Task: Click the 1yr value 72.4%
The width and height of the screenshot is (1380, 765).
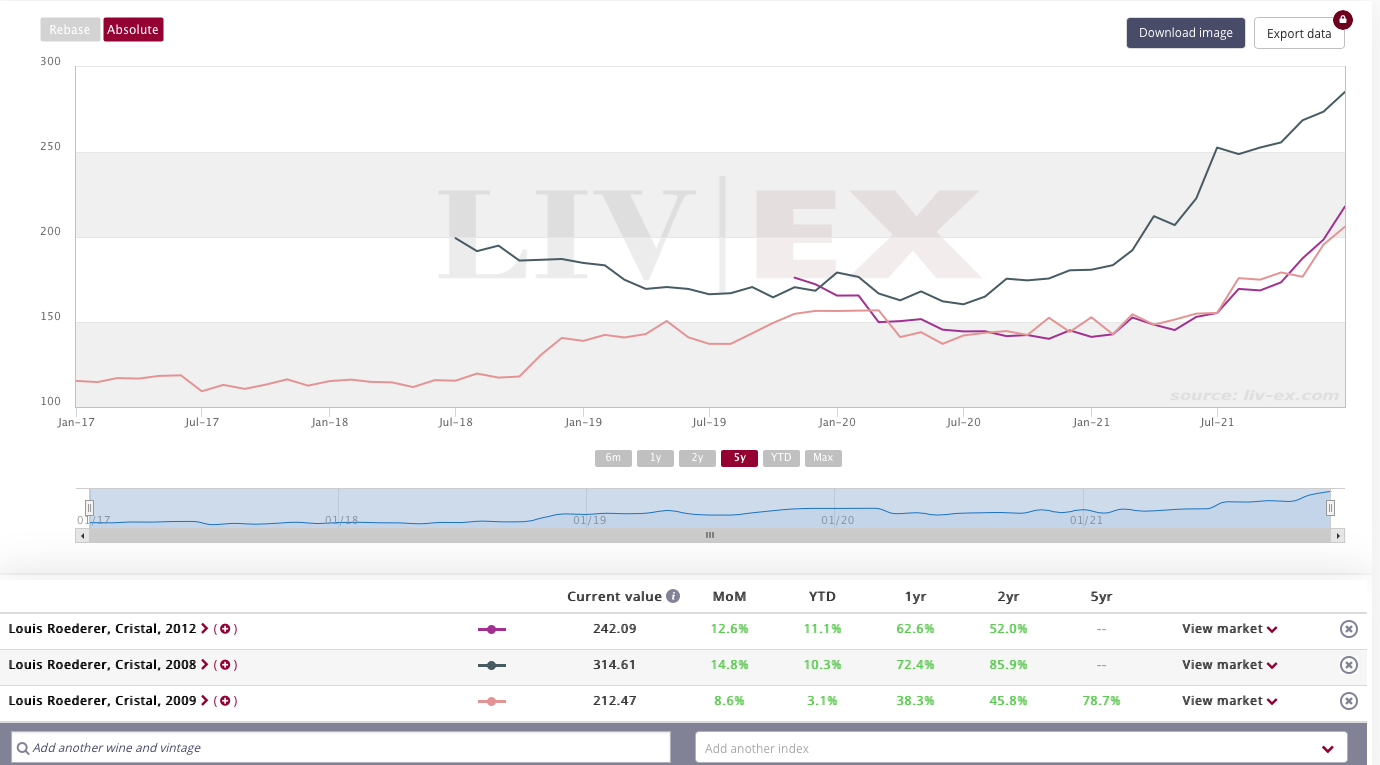Action: click(x=915, y=665)
